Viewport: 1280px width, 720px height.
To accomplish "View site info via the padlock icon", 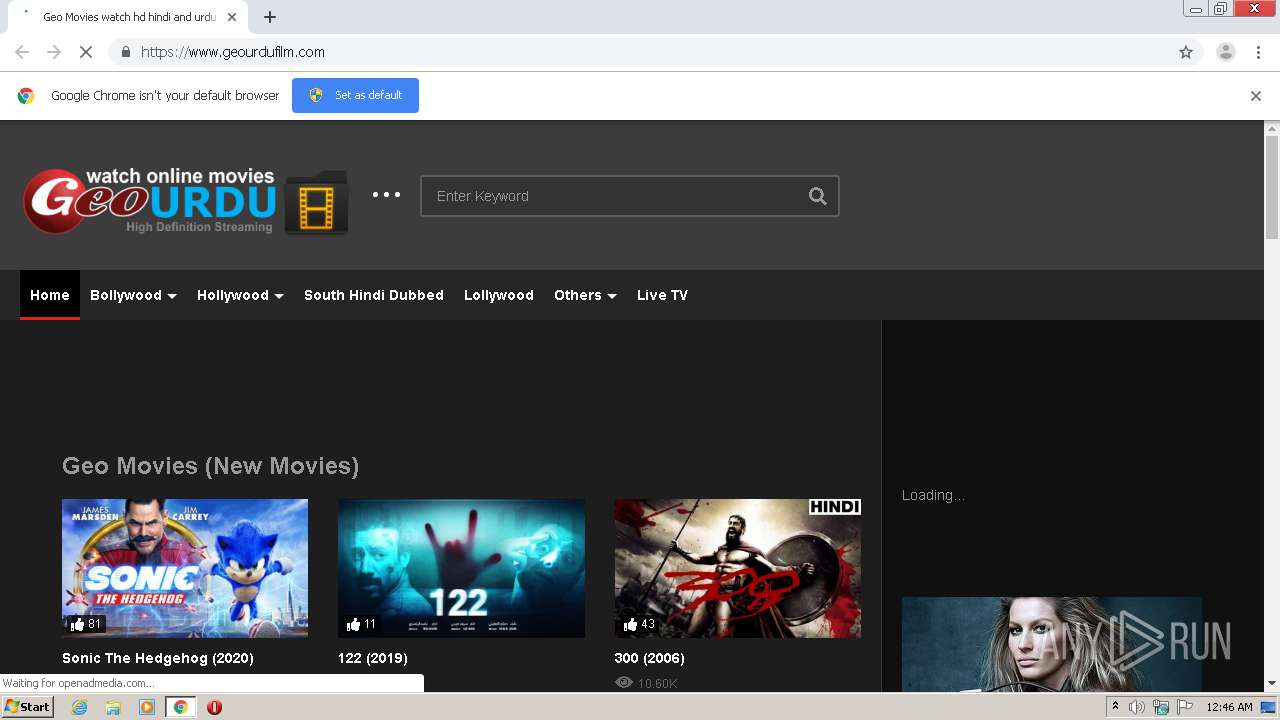I will pyautogui.click(x=125, y=52).
